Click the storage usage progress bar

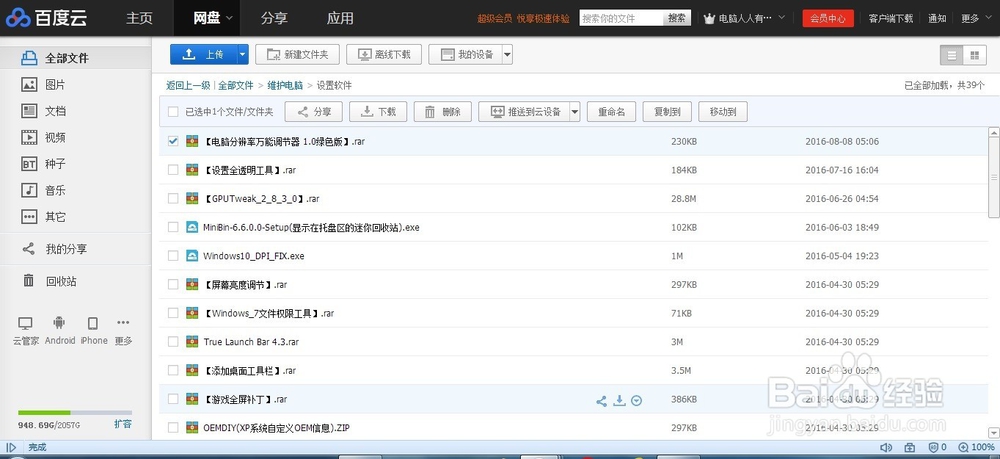tap(75, 412)
